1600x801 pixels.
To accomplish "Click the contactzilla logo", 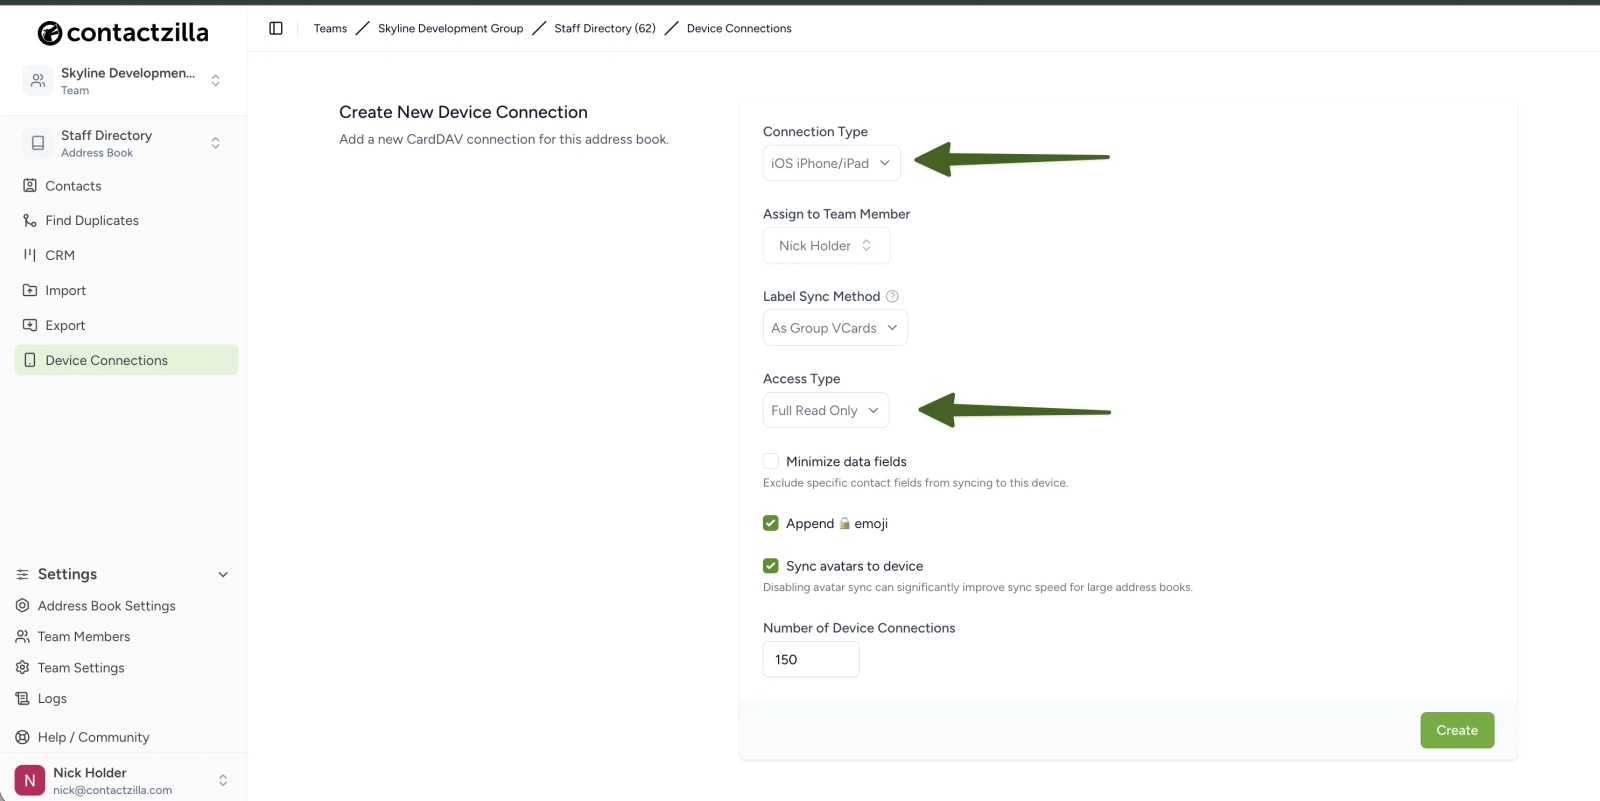I will [x=123, y=33].
